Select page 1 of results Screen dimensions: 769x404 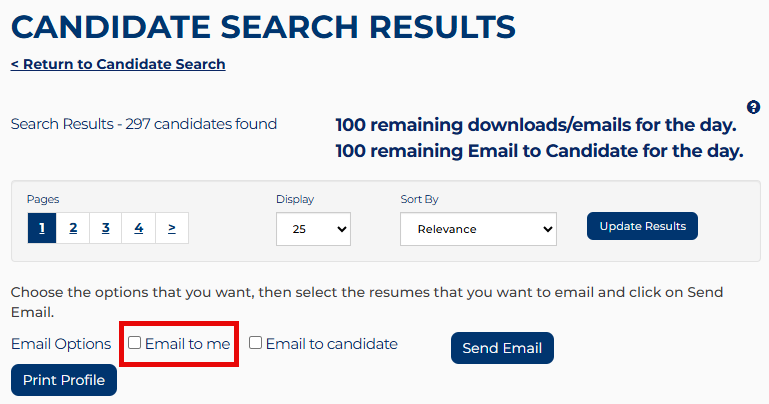(x=42, y=228)
